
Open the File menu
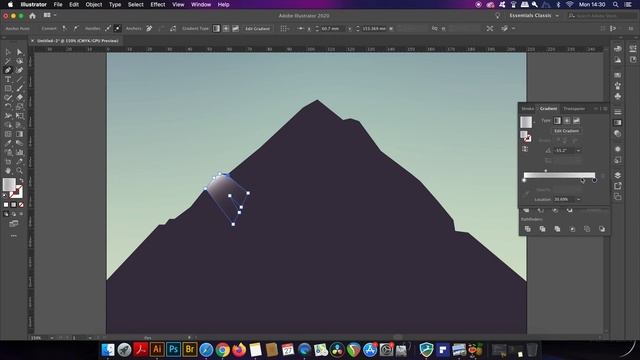coord(58,4)
